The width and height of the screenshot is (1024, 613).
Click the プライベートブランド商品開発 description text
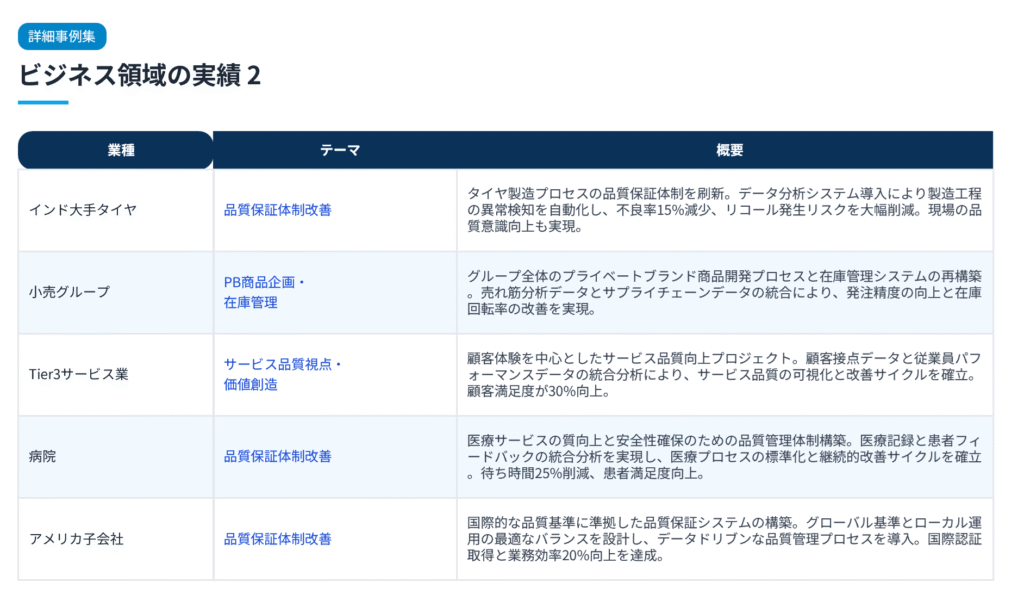click(724, 292)
